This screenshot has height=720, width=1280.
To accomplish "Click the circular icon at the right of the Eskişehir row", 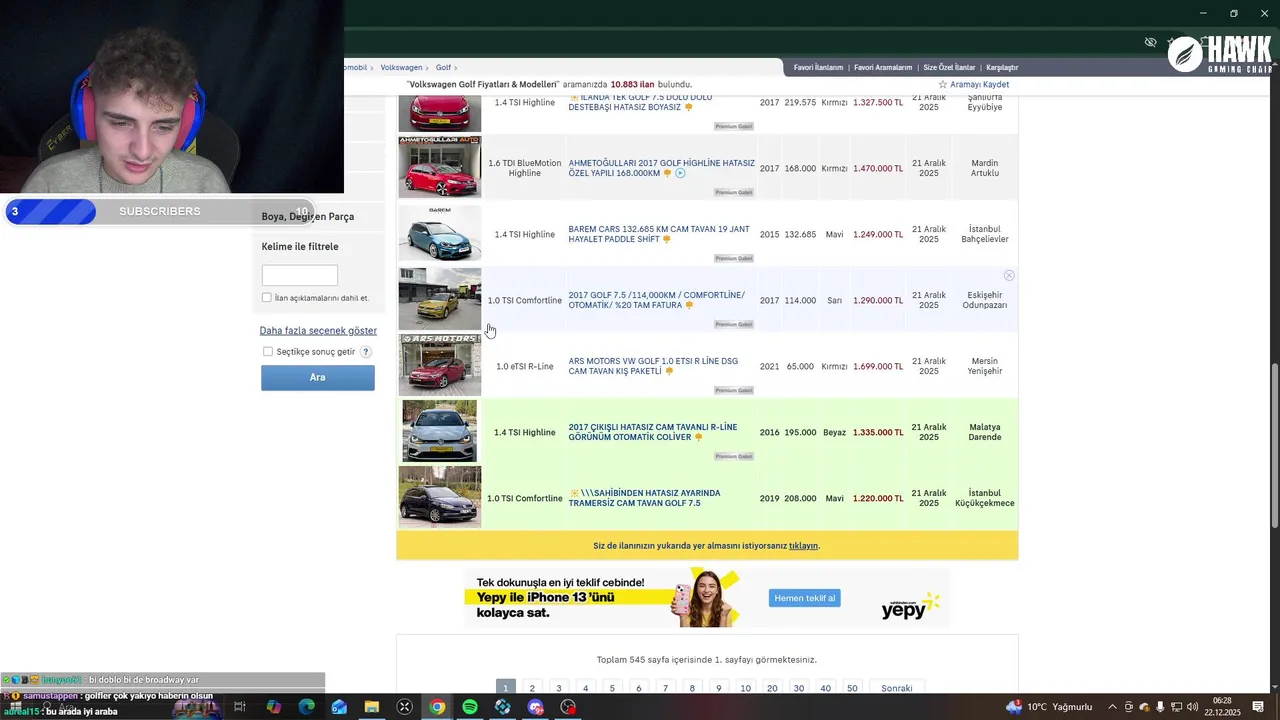I will coord(1009,275).
